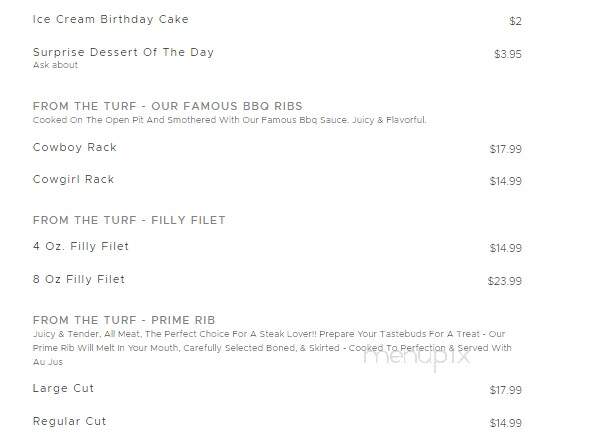Click the Cowboy Rack $17.99 price
Screen dimensions: 596x439
506,149
